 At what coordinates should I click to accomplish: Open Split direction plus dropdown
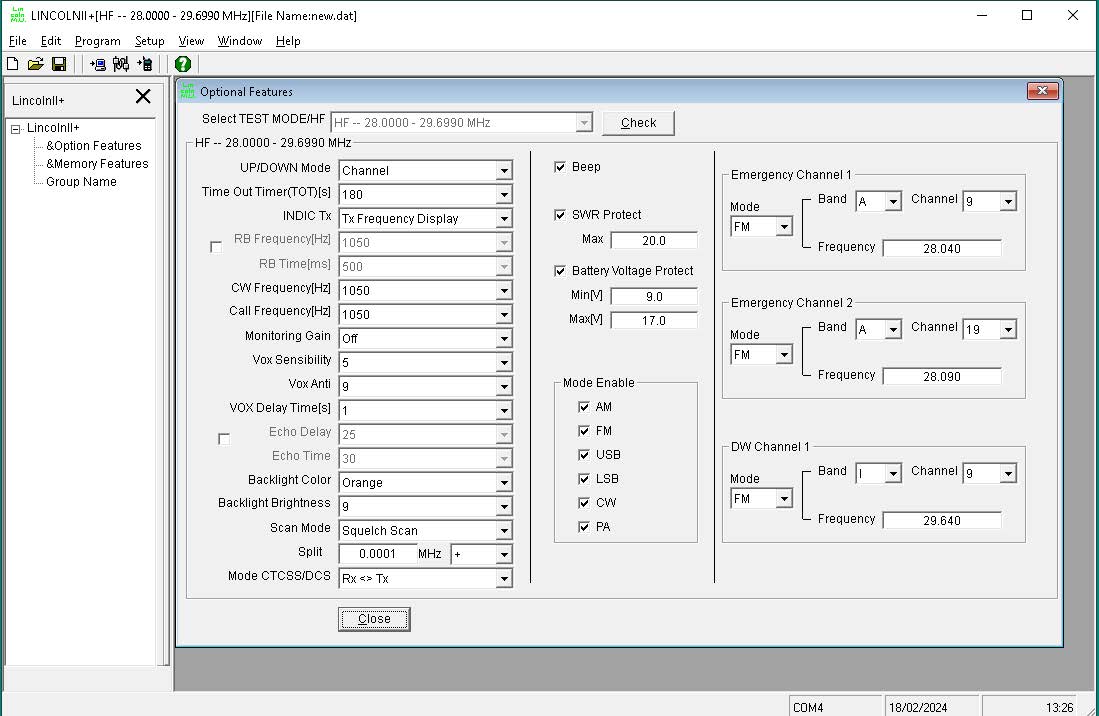coord(504,554)
